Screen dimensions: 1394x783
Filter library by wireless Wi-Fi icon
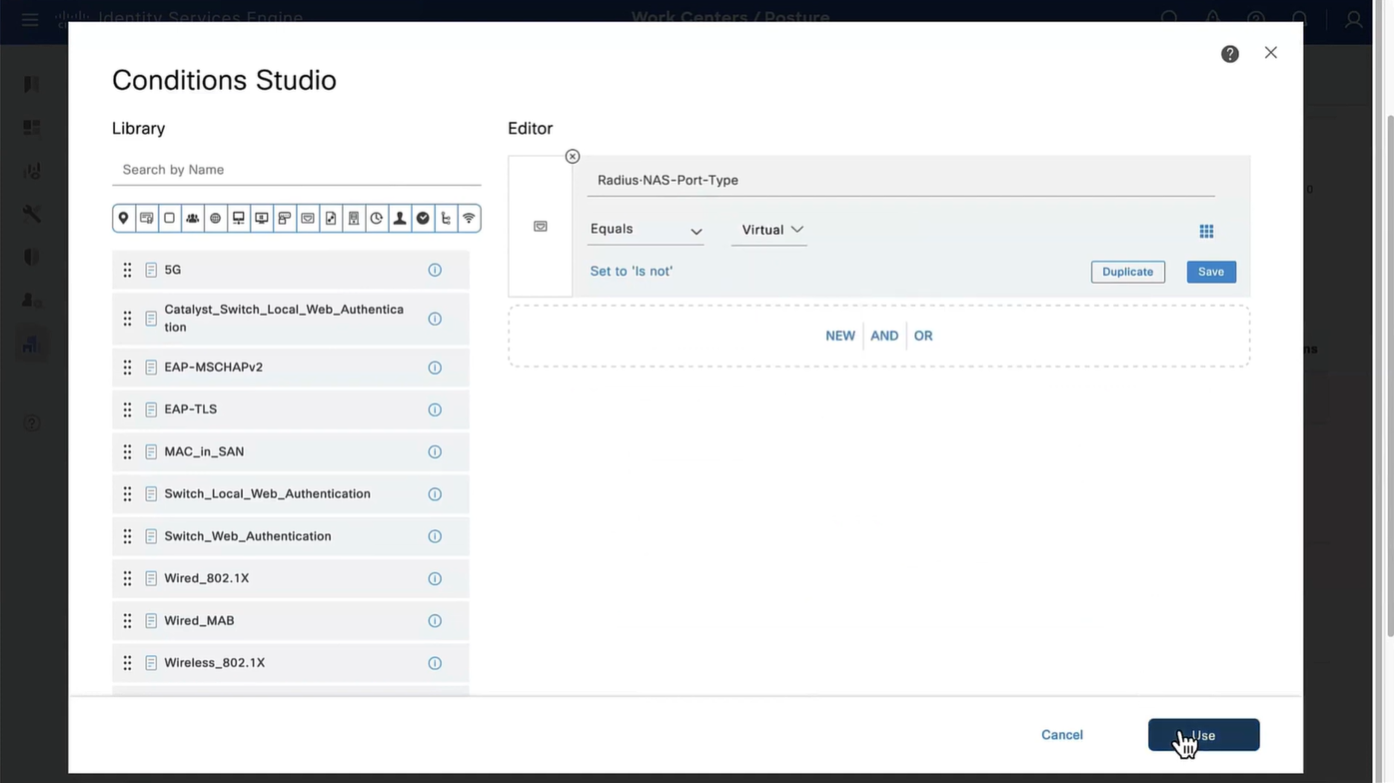click(468, 218)
